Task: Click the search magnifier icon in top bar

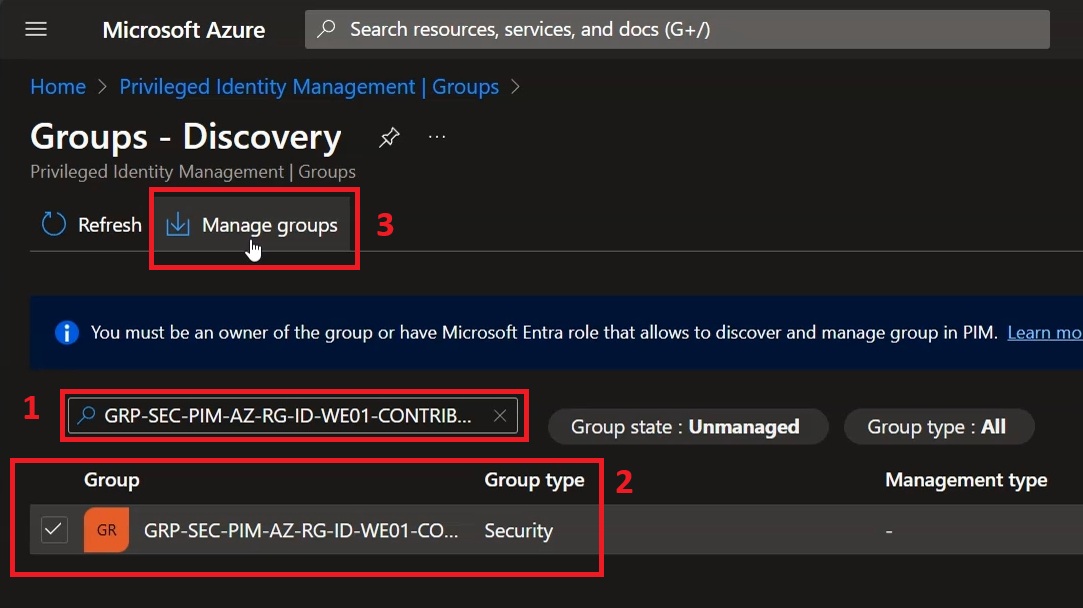Action: [326, 29]
